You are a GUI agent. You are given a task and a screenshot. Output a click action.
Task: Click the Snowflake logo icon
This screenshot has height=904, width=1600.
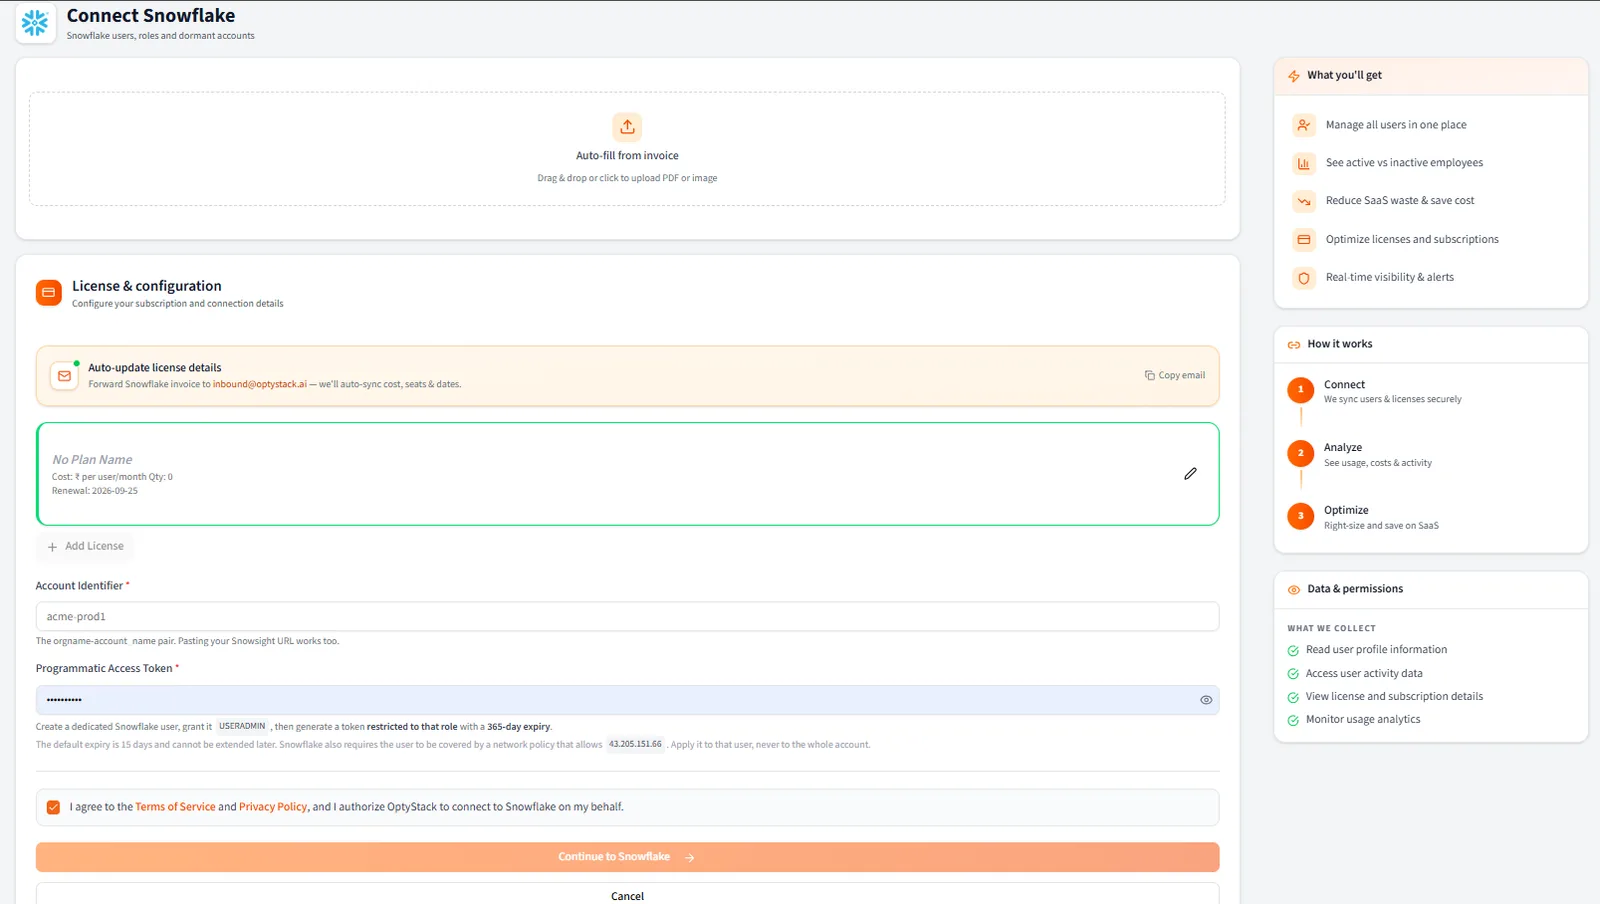[35, 23]
